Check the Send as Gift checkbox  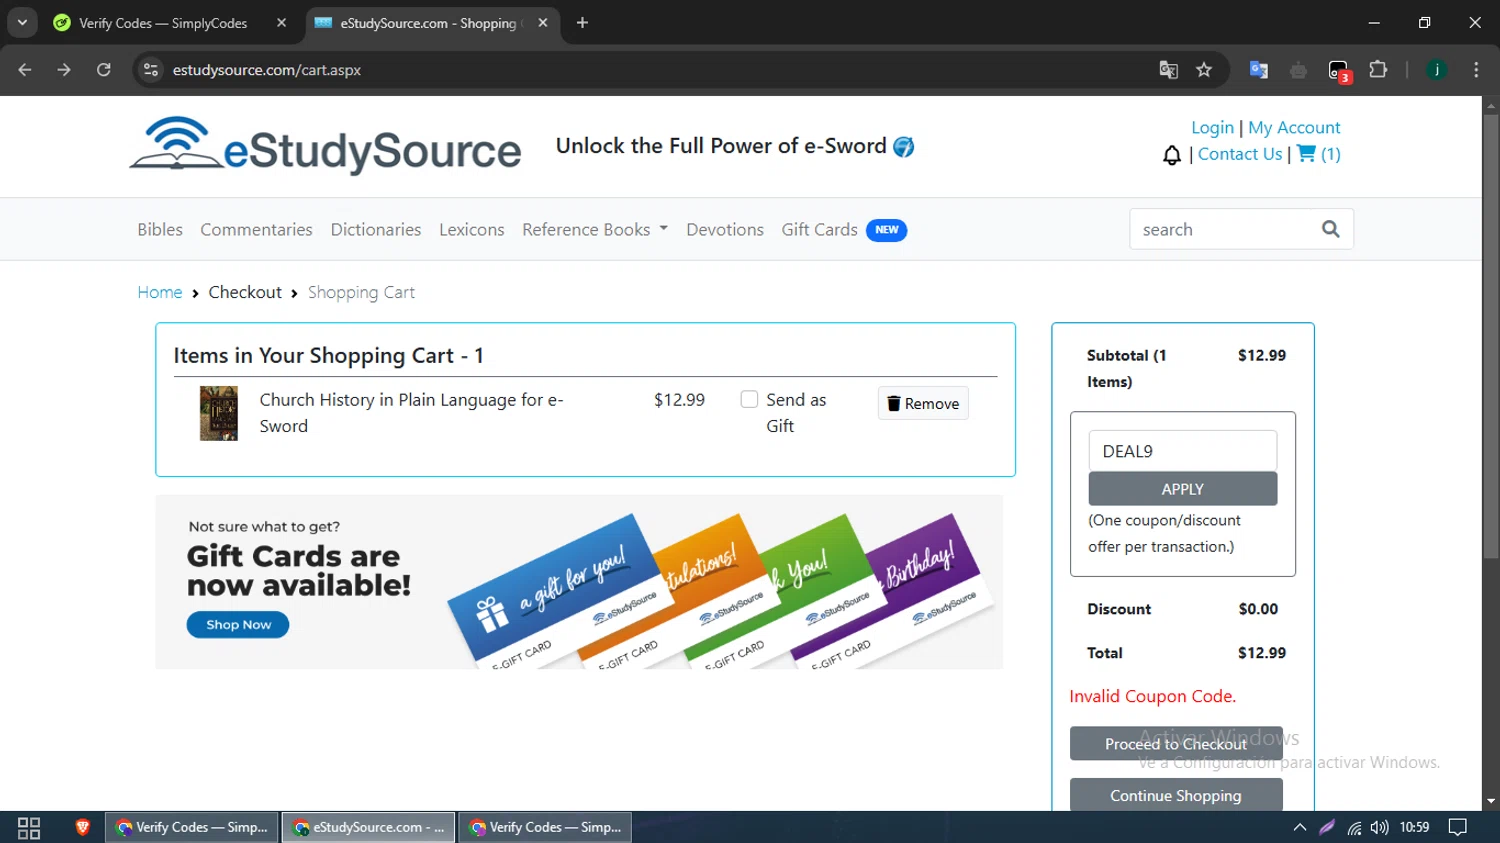point(749,399)
